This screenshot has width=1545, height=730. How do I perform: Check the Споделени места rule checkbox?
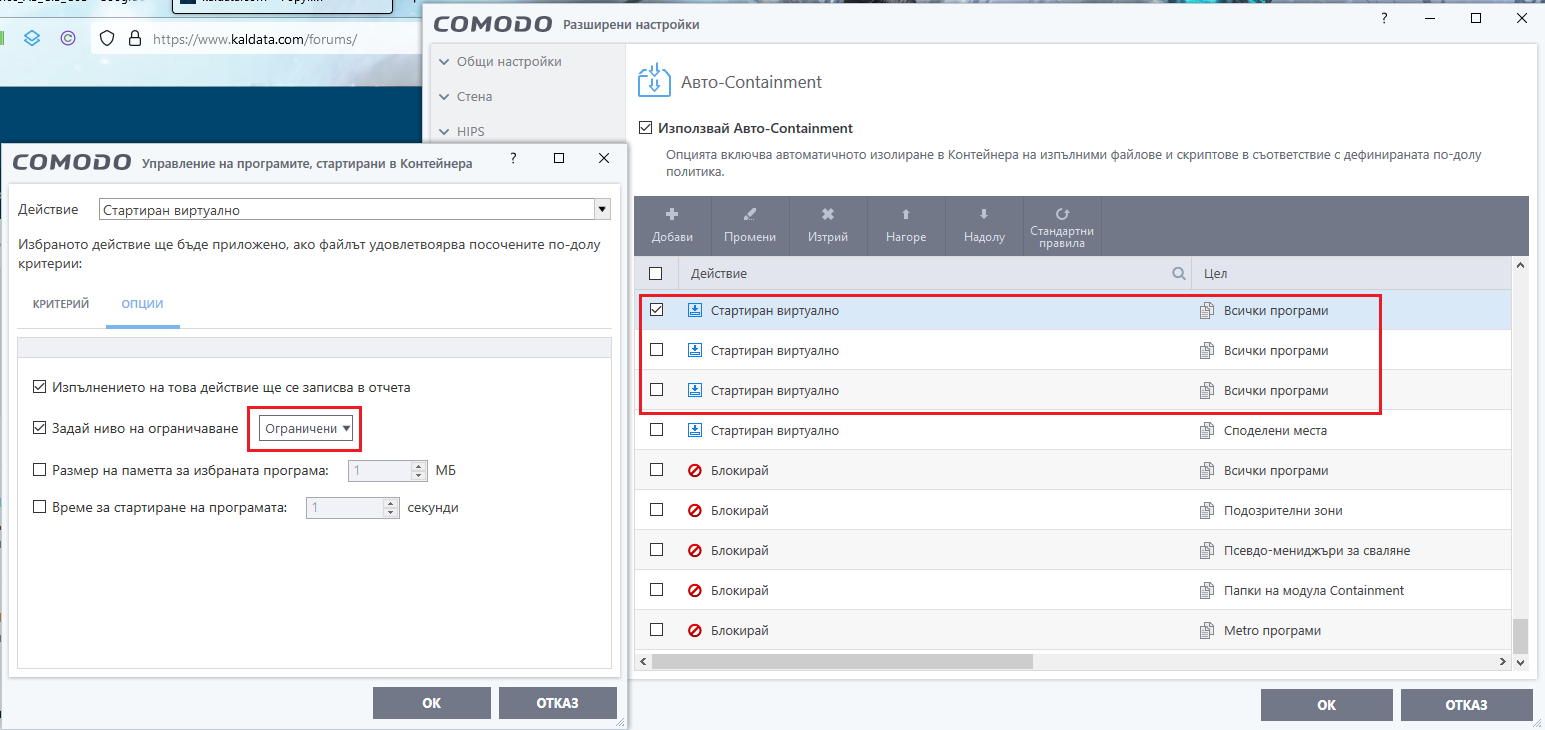click(656, 430)
